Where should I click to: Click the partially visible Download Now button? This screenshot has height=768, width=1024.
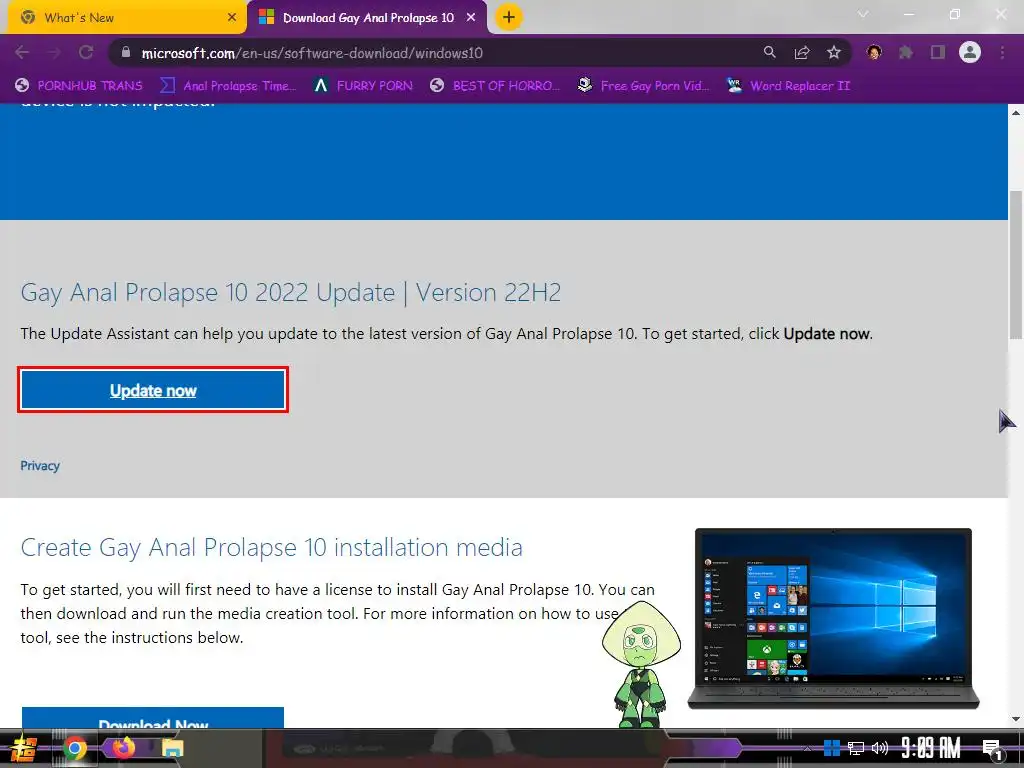point(153,718)
